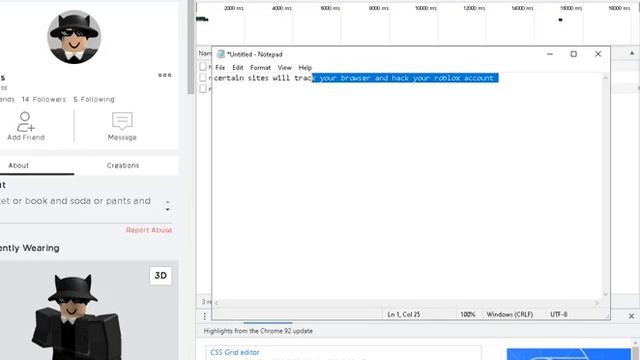Switch to the About tab
640x360 pixels.
coord(19,165)
